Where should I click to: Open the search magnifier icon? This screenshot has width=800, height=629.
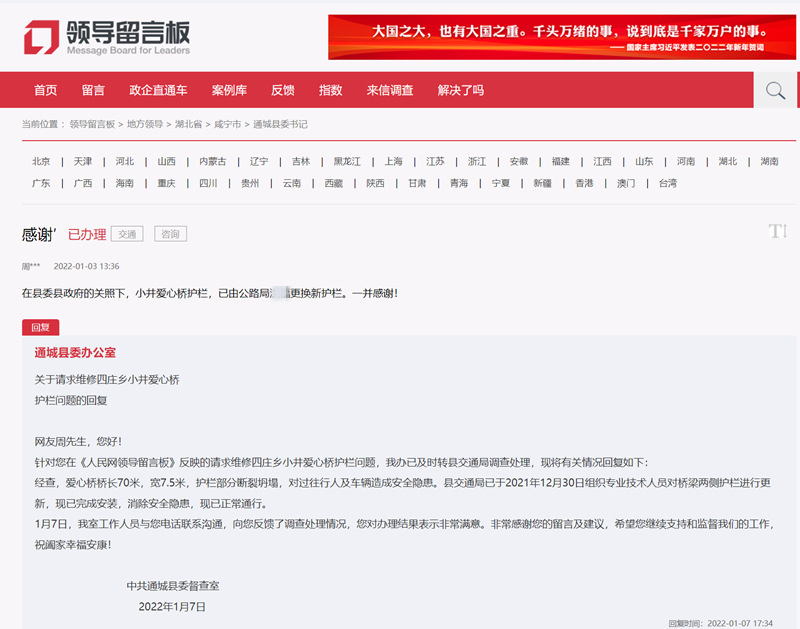(x=775, y=90)
